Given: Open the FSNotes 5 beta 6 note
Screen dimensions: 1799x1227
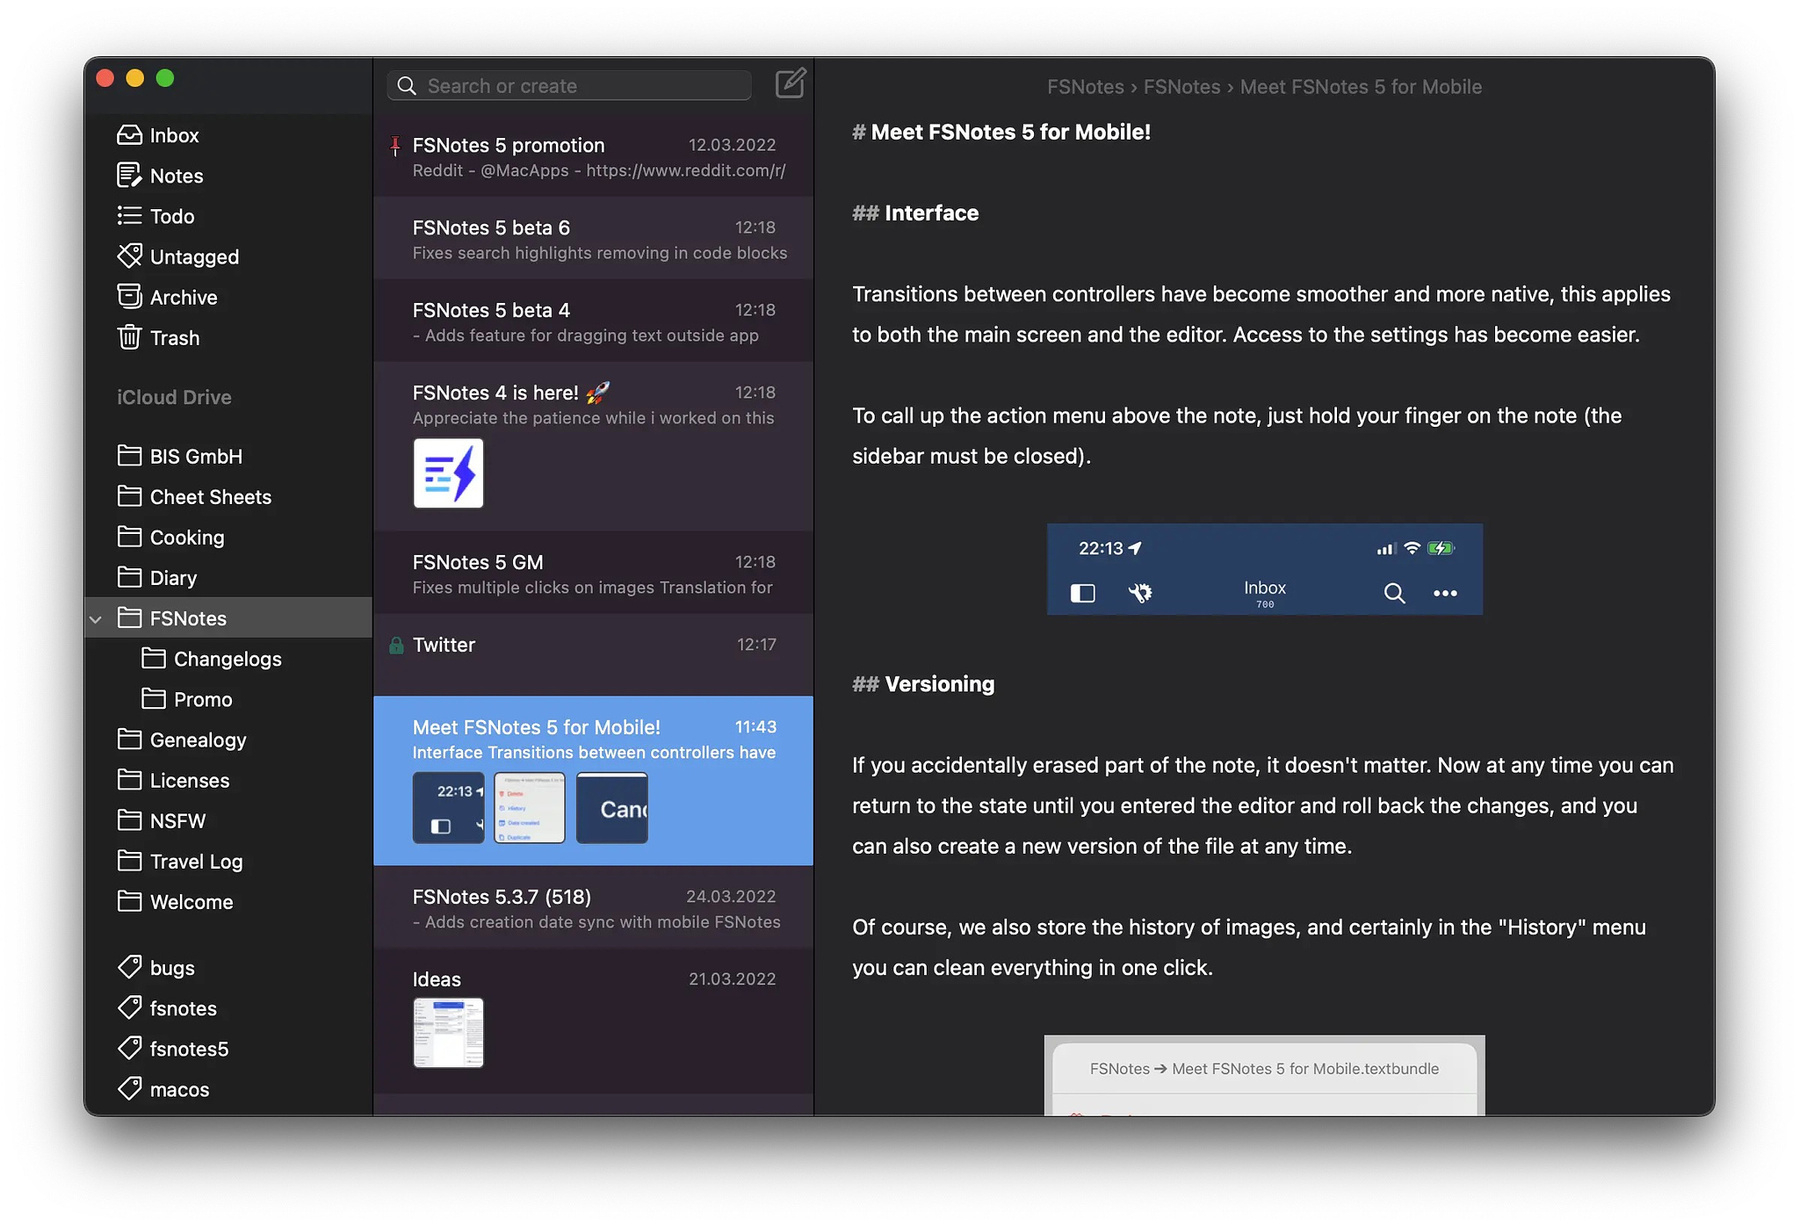Looking at the screenshot, I should (593, 239).
